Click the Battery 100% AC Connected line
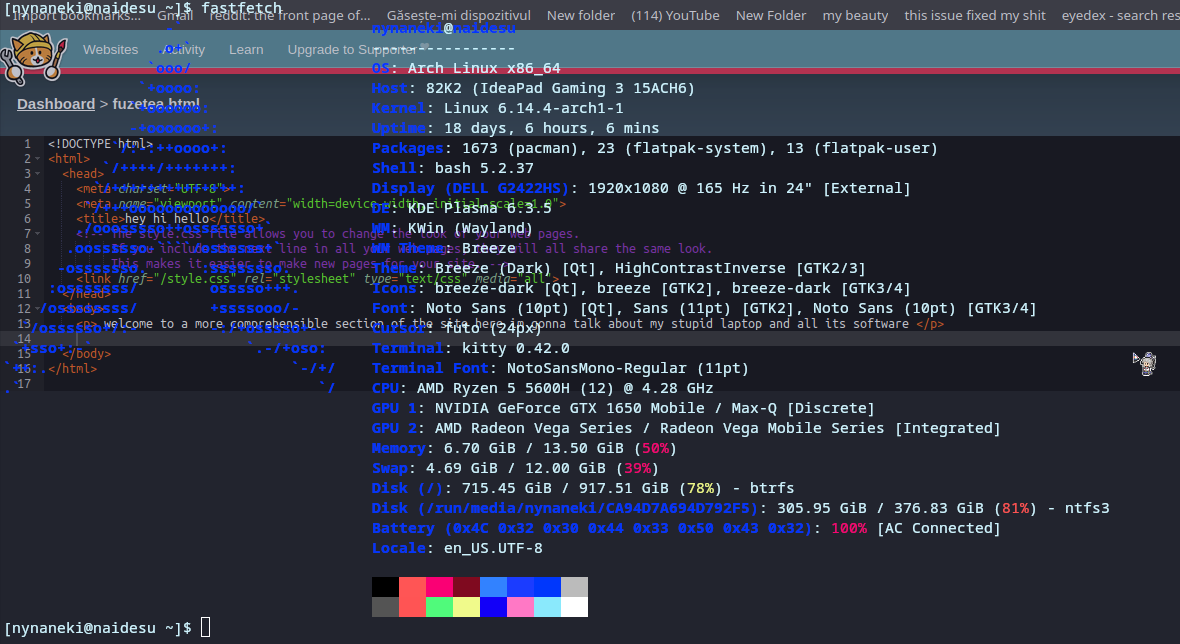 (x=686, y=528)
